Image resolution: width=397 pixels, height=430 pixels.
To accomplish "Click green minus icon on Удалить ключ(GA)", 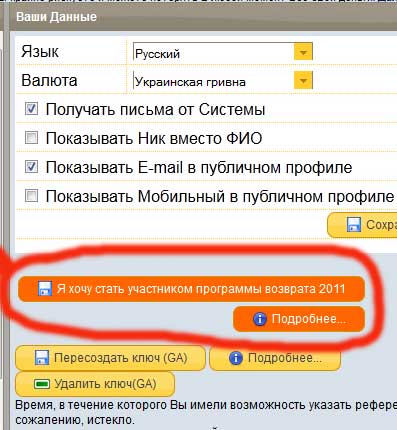I will (x=42, y=384).
